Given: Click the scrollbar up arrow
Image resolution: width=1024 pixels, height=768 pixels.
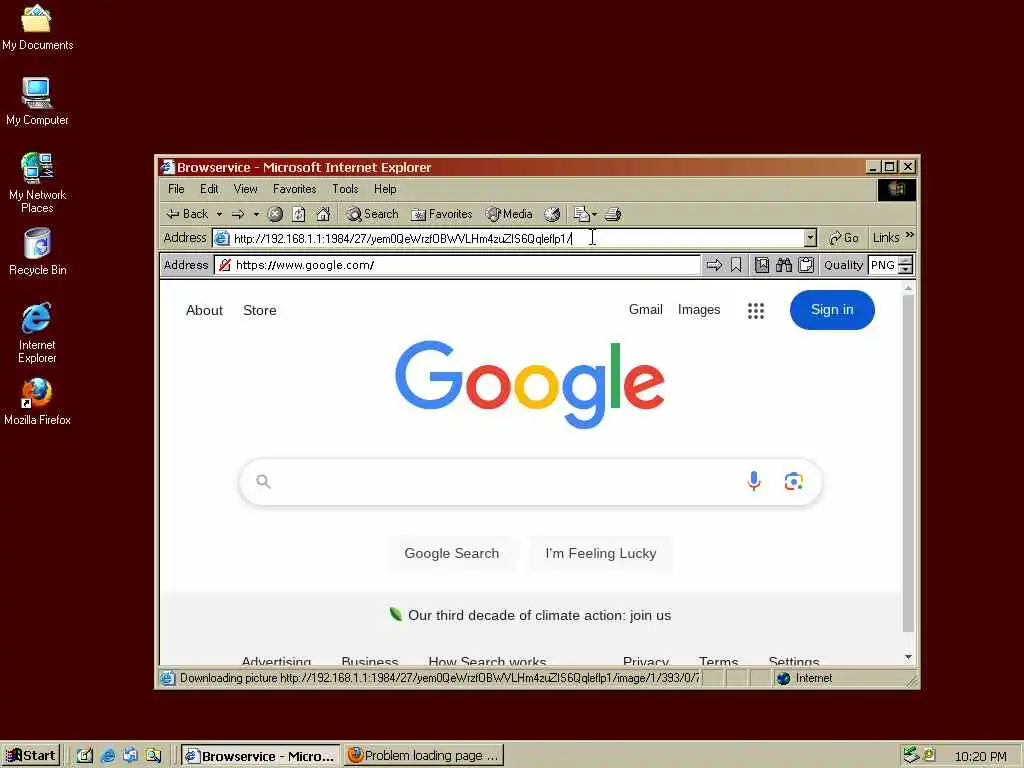Looking at the screenshot, I should coord(908,288).
